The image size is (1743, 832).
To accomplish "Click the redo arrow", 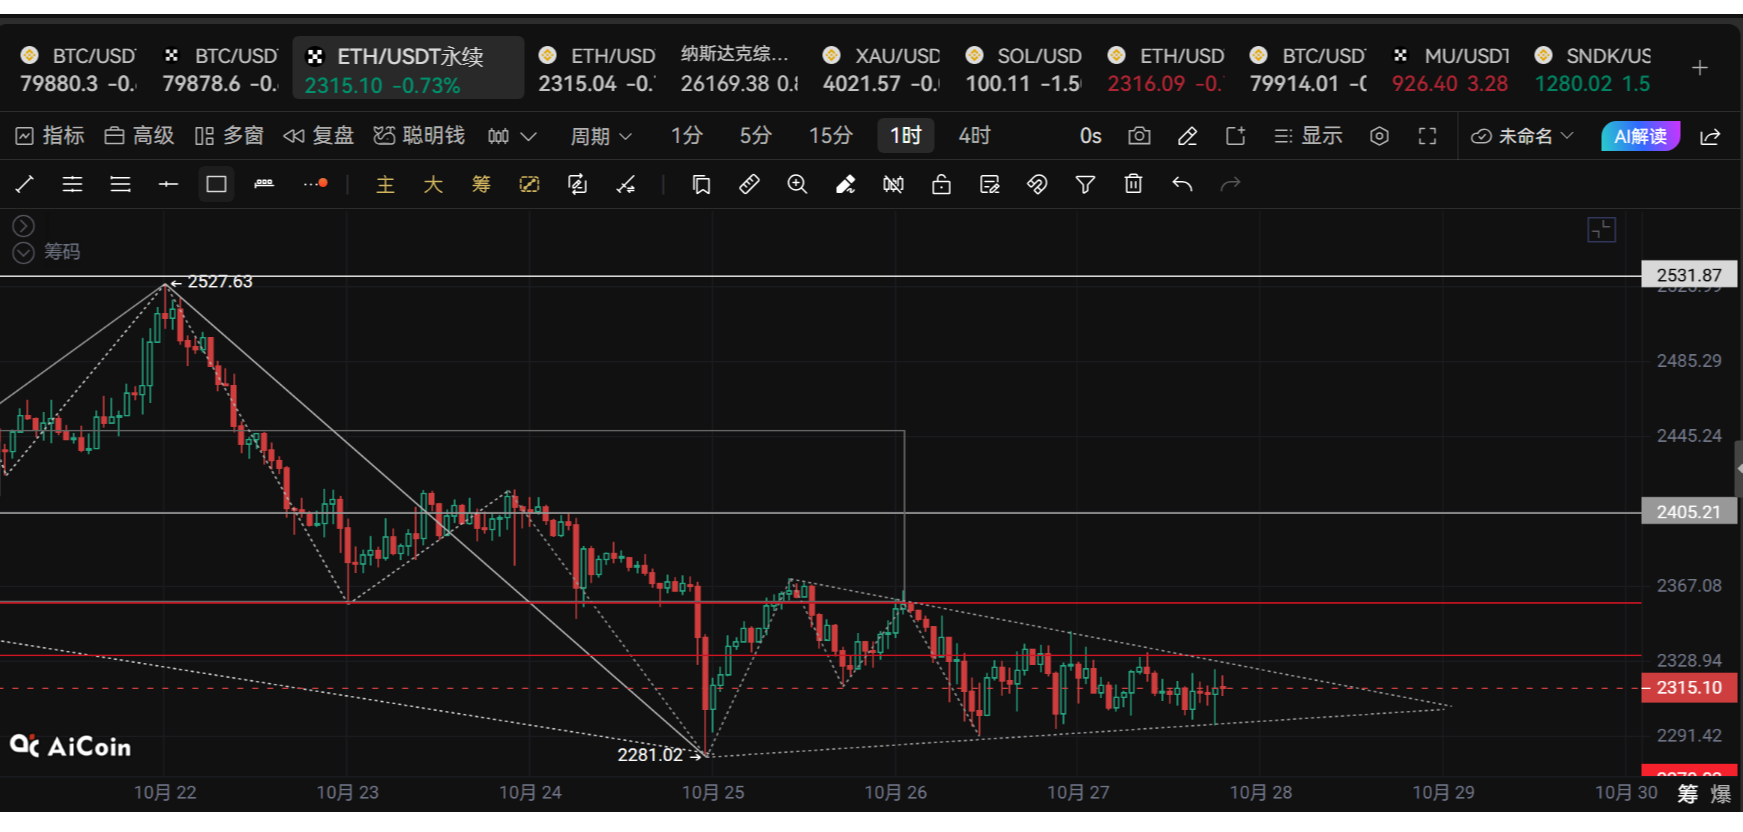I will (1230, 184).
